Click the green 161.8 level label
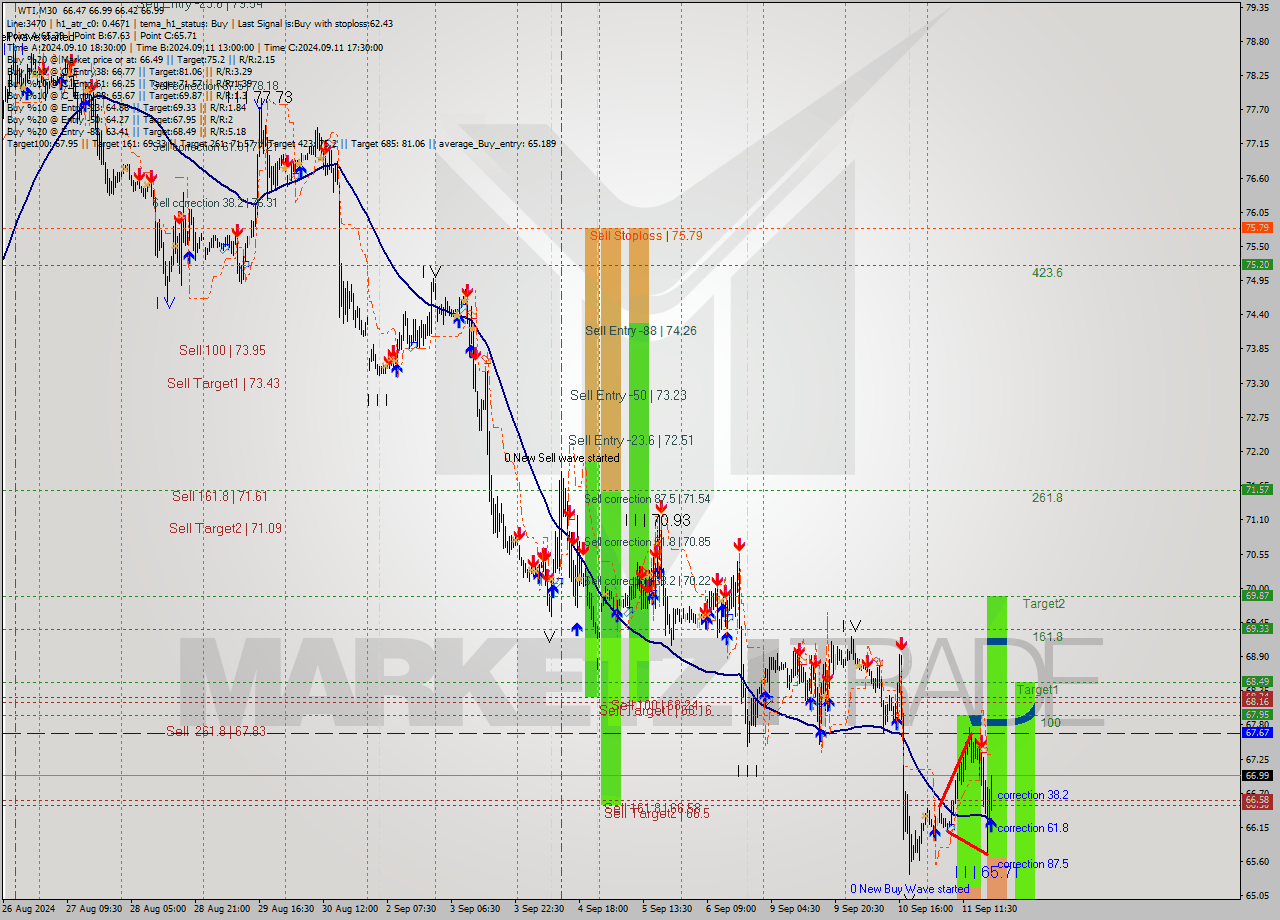The image size is (1280, 920). pyautogui.click(x=1047, y=636)
